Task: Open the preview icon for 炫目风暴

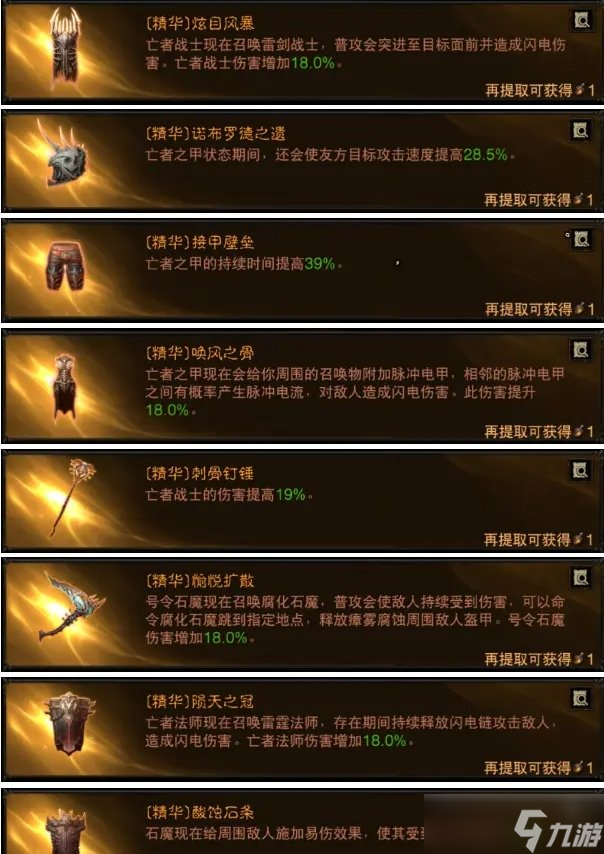Action: (581, 21)
